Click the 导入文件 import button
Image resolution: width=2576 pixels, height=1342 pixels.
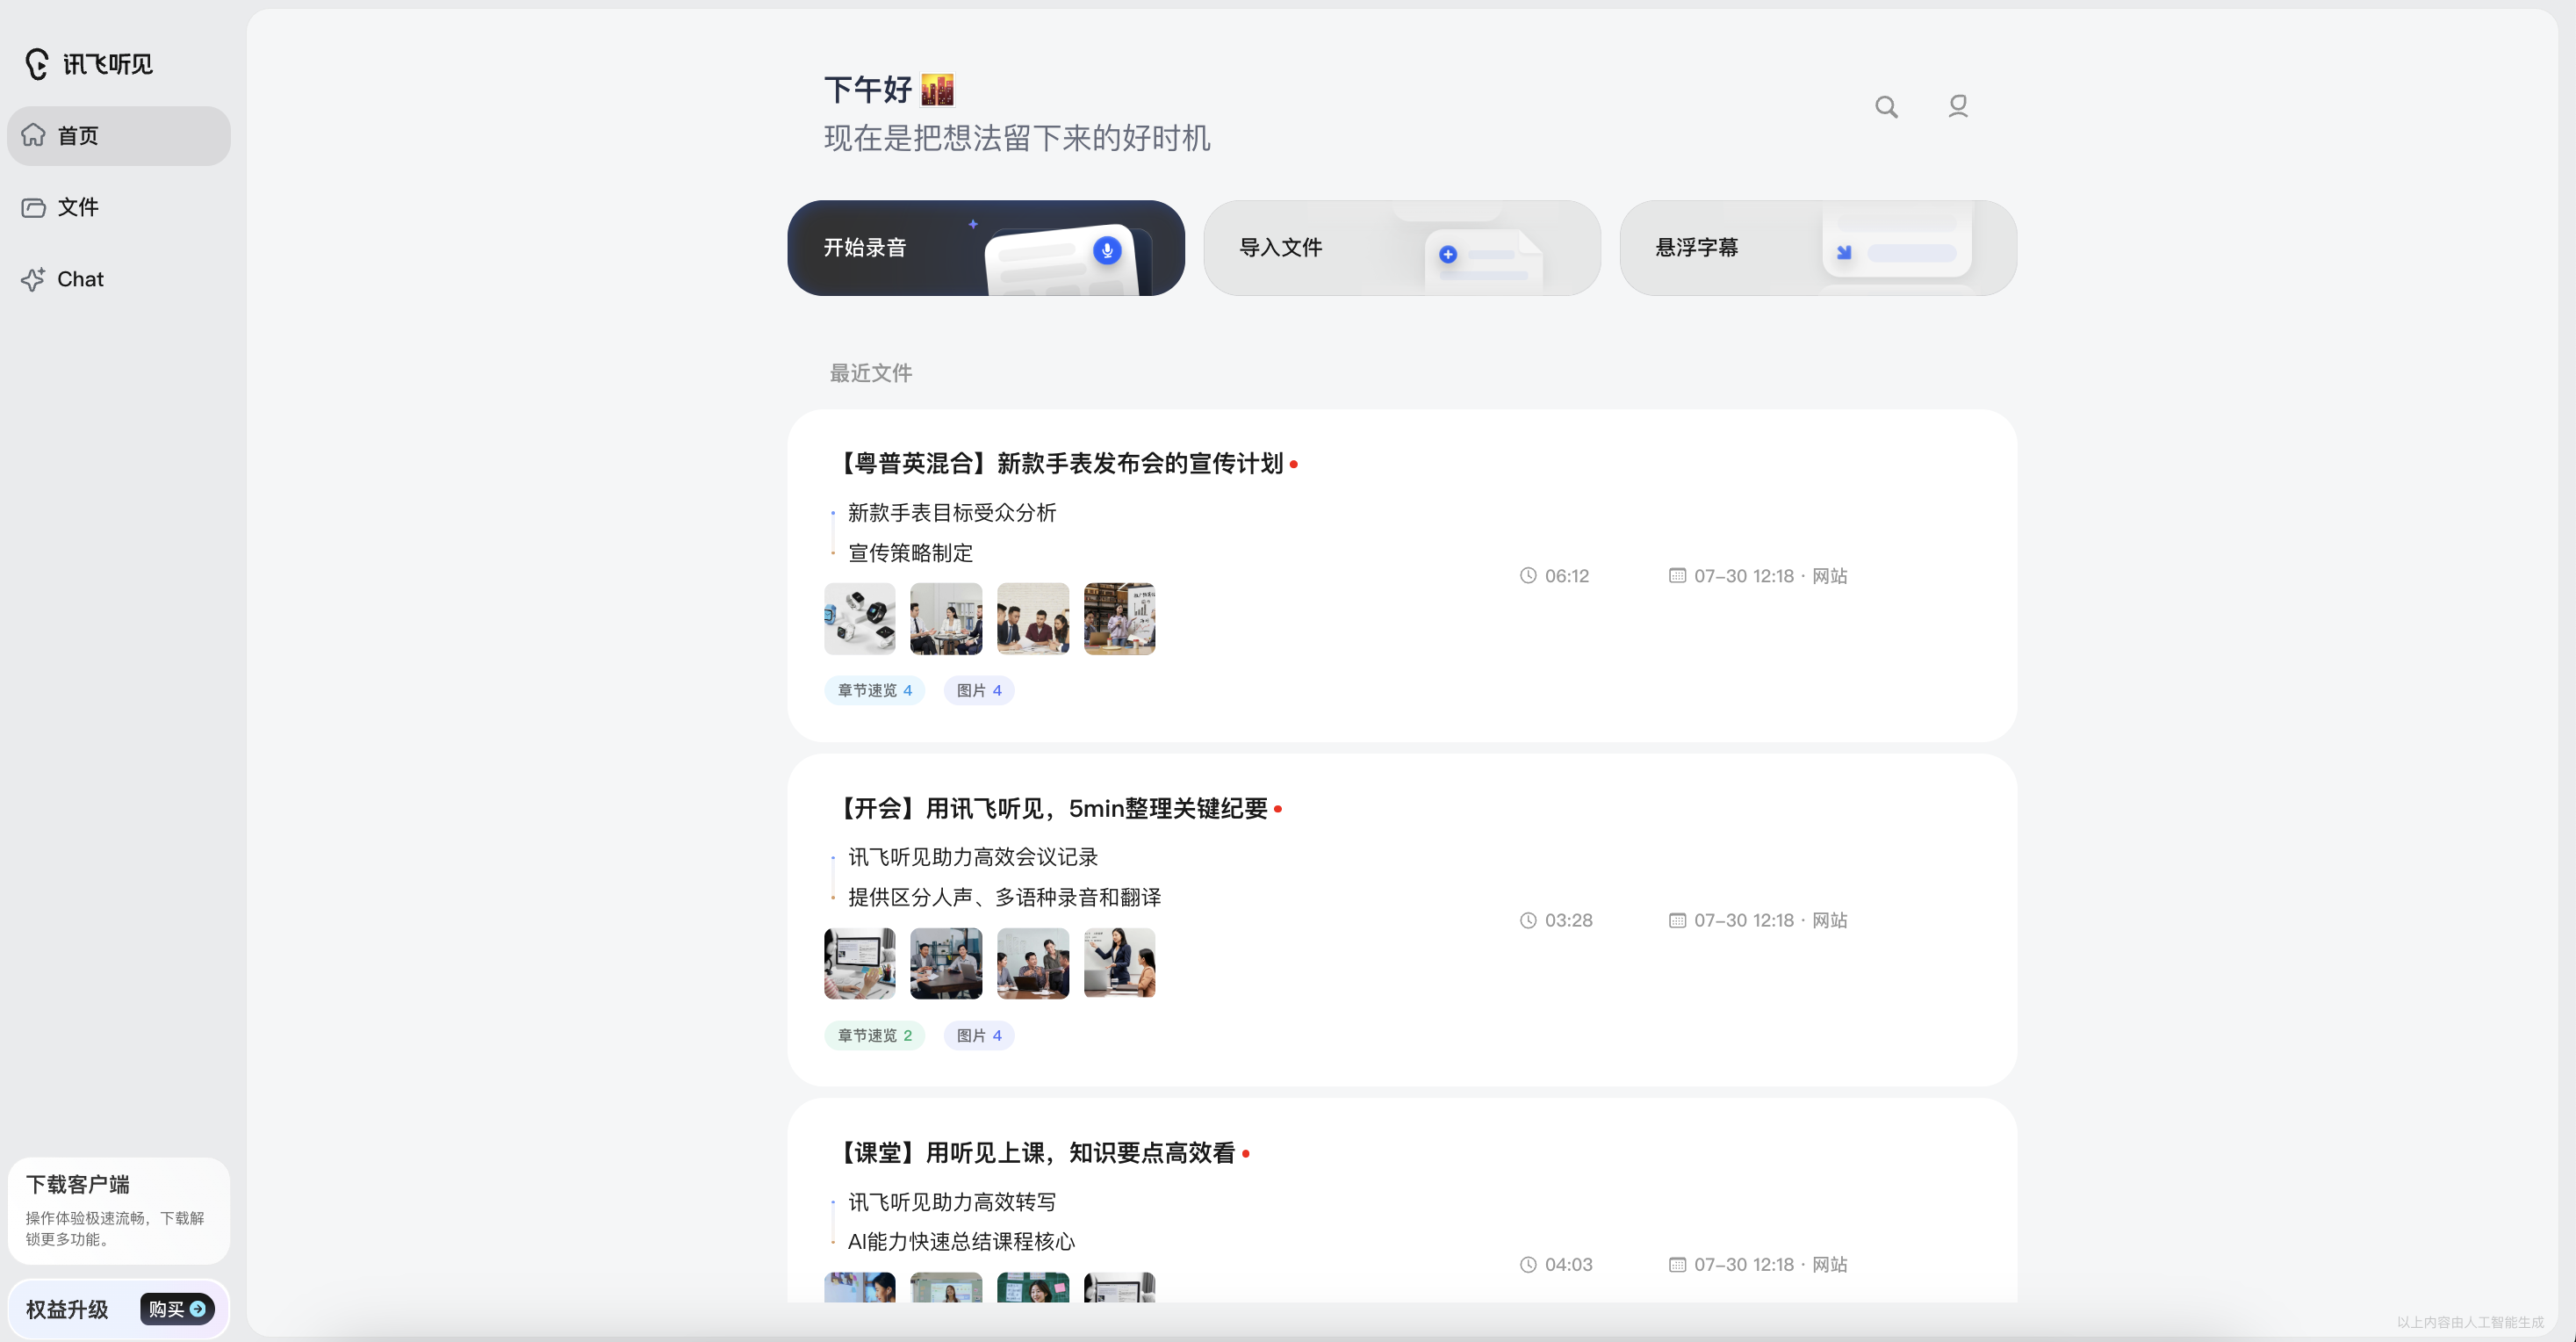(1402, 248)
